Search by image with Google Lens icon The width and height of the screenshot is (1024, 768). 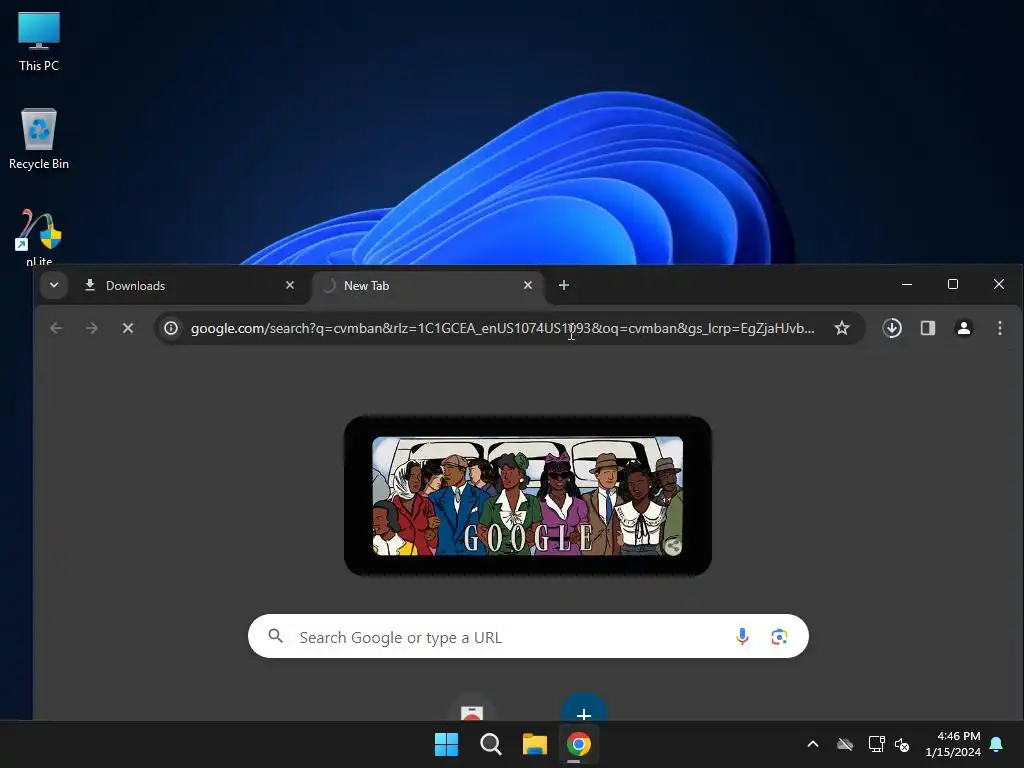tap(779, 637)
